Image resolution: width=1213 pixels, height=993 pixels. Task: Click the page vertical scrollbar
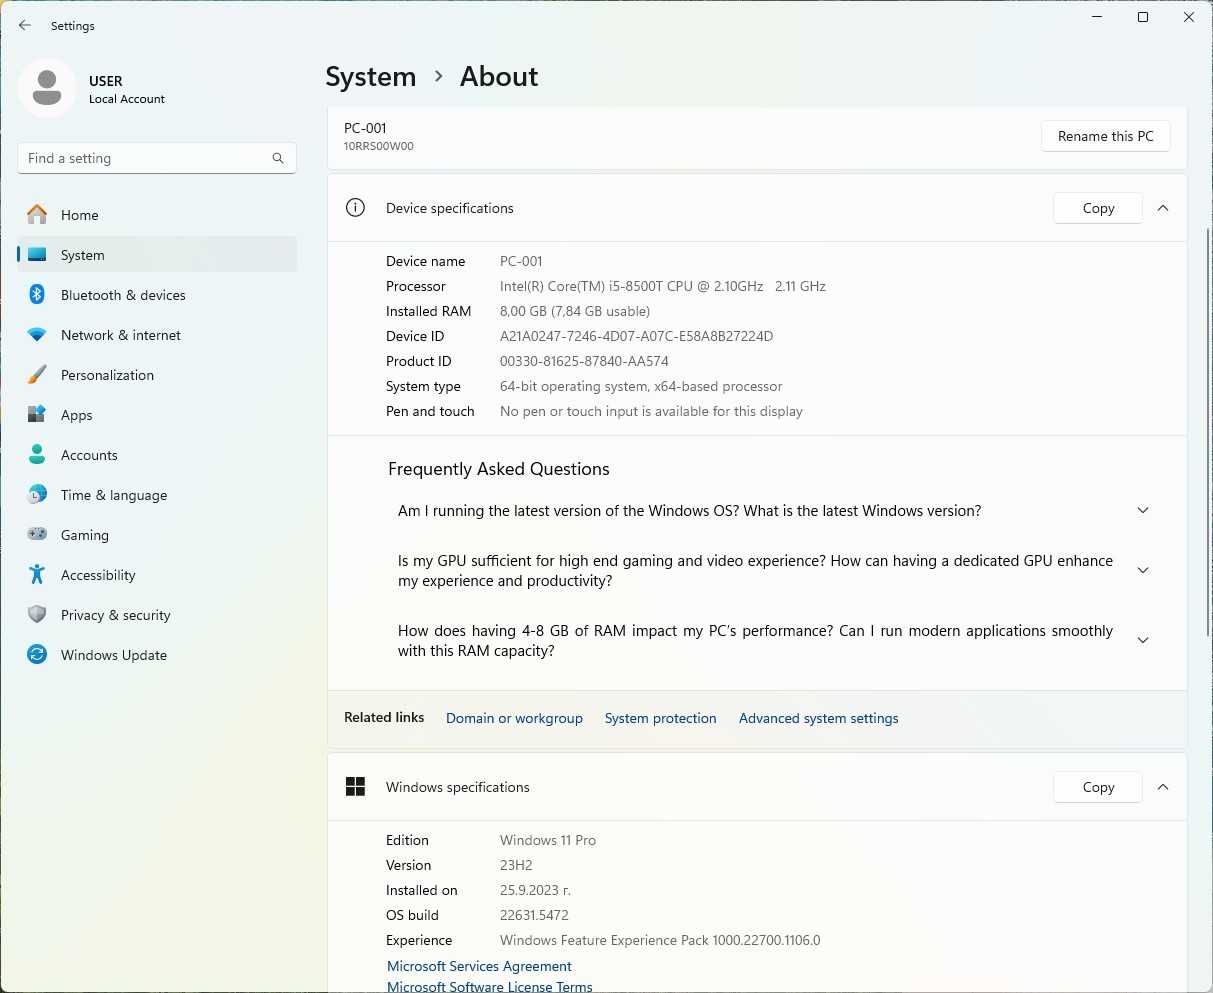(1208, 430)
